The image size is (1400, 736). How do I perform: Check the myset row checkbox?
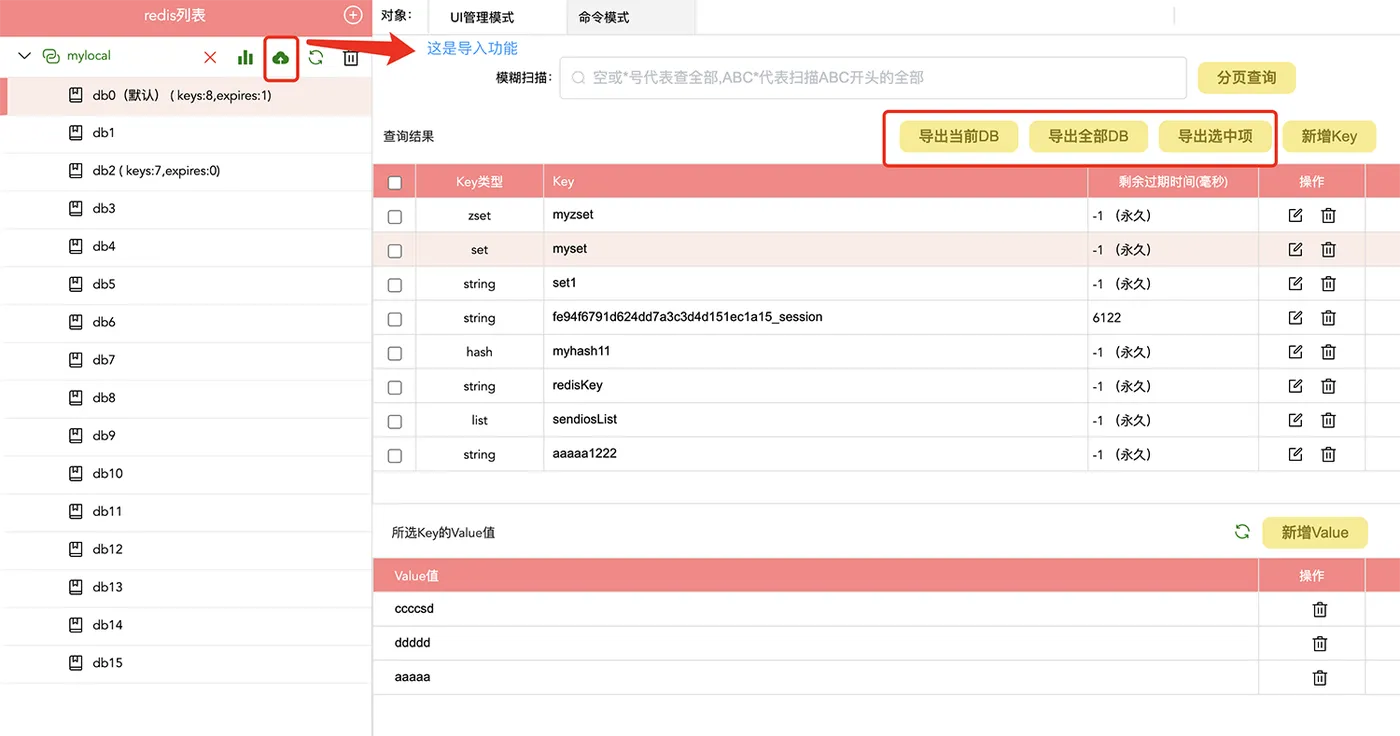(x=395, y=250)
